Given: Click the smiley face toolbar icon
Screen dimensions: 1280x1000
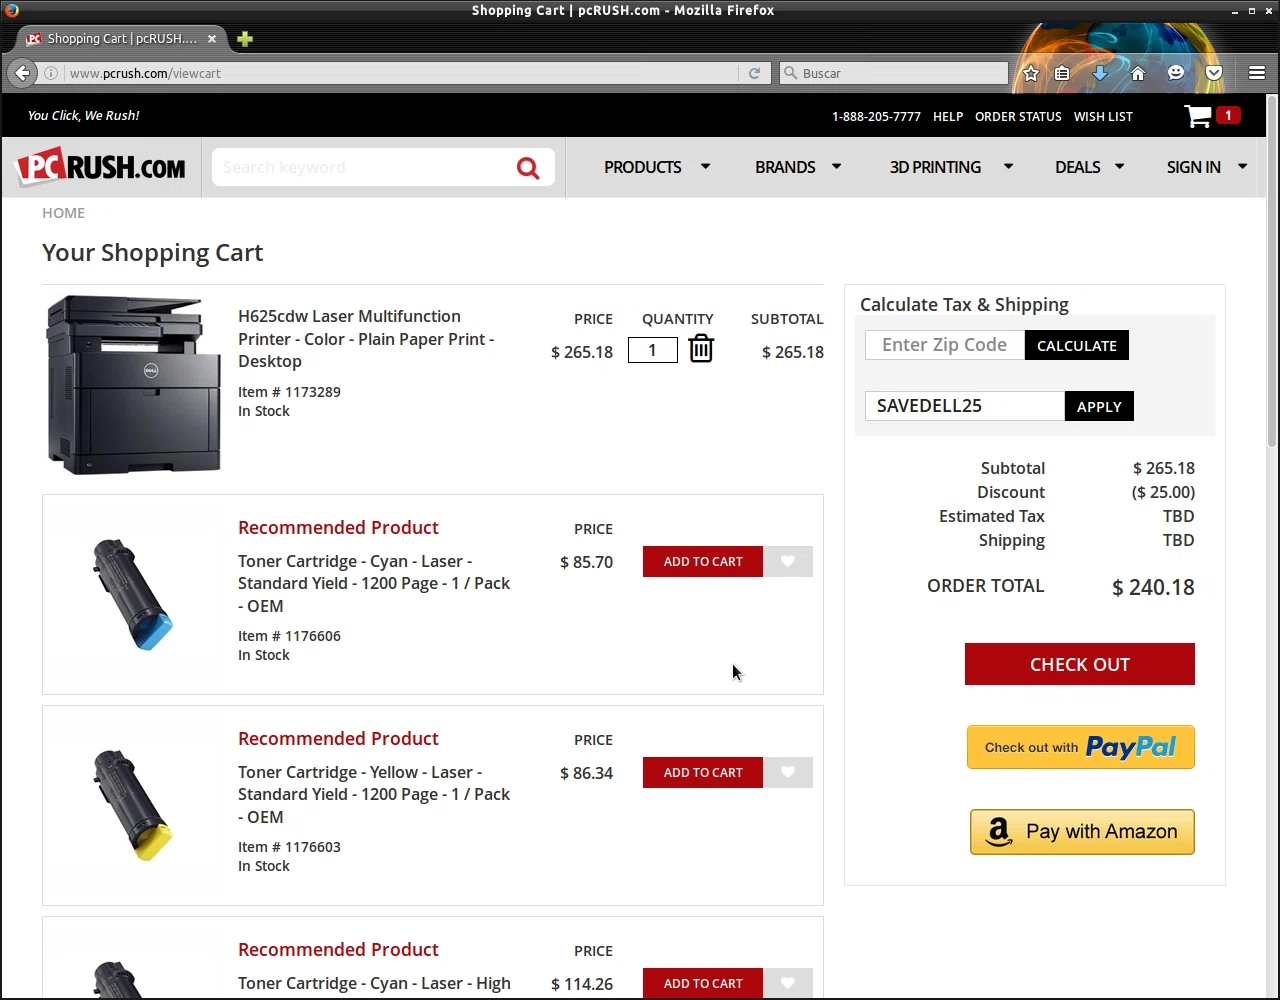Looking at the screenshot, I should 1176,73.
